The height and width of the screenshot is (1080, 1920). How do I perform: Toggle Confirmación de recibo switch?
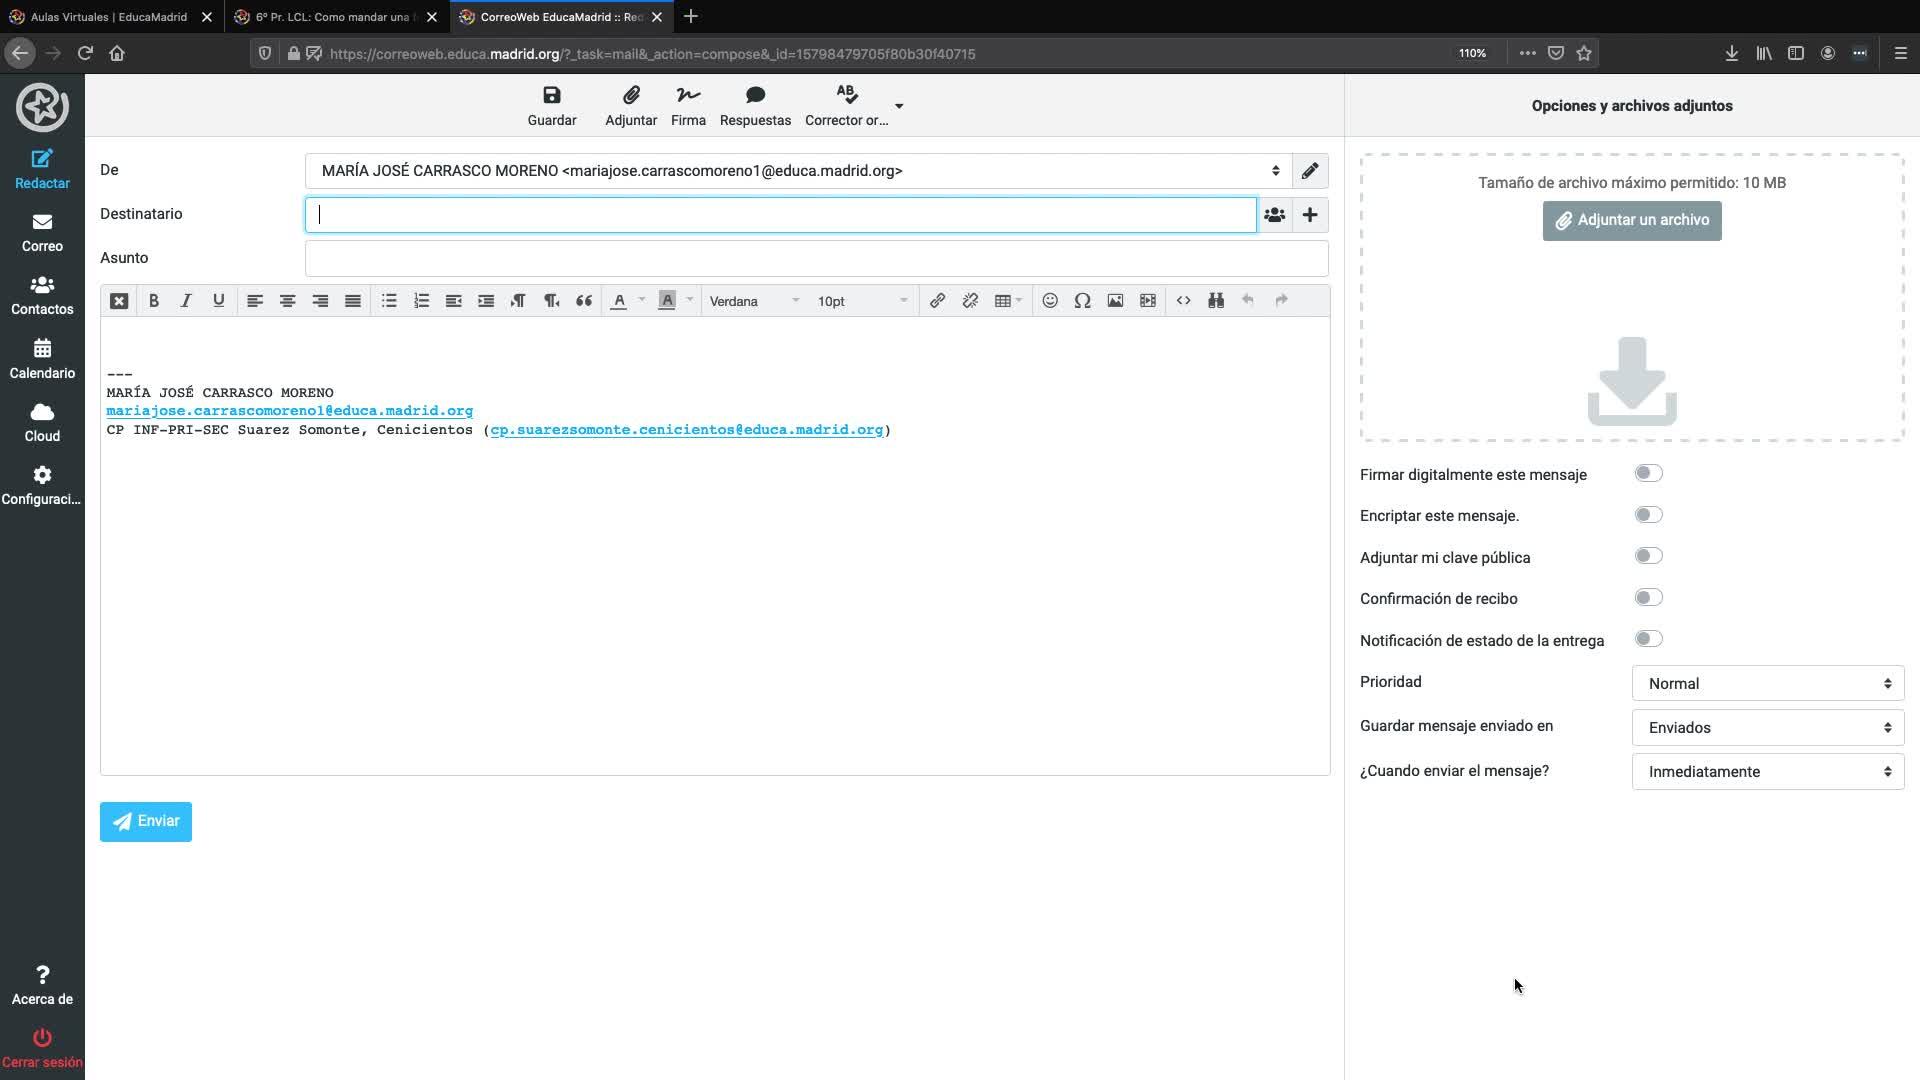click(1648, 598)
